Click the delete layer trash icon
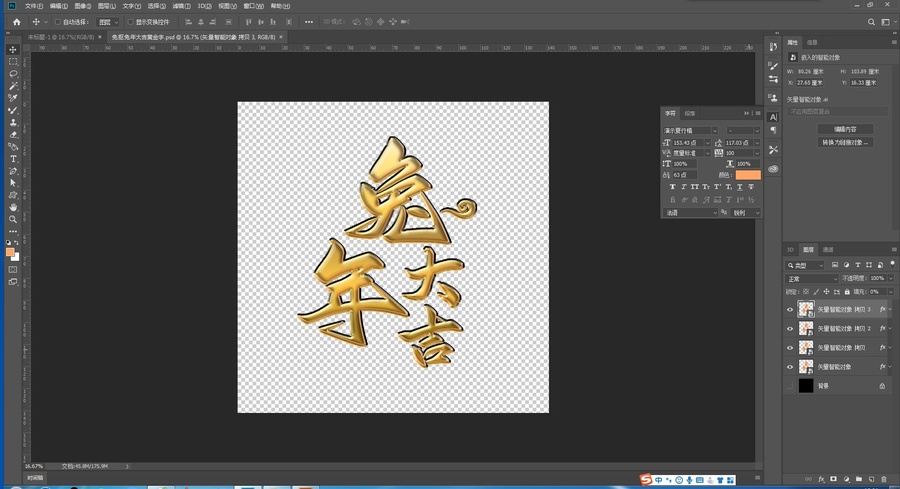Image resolution: width=900 pixels, height=489 pixels. pyautogui.click(x=884, y=479)
